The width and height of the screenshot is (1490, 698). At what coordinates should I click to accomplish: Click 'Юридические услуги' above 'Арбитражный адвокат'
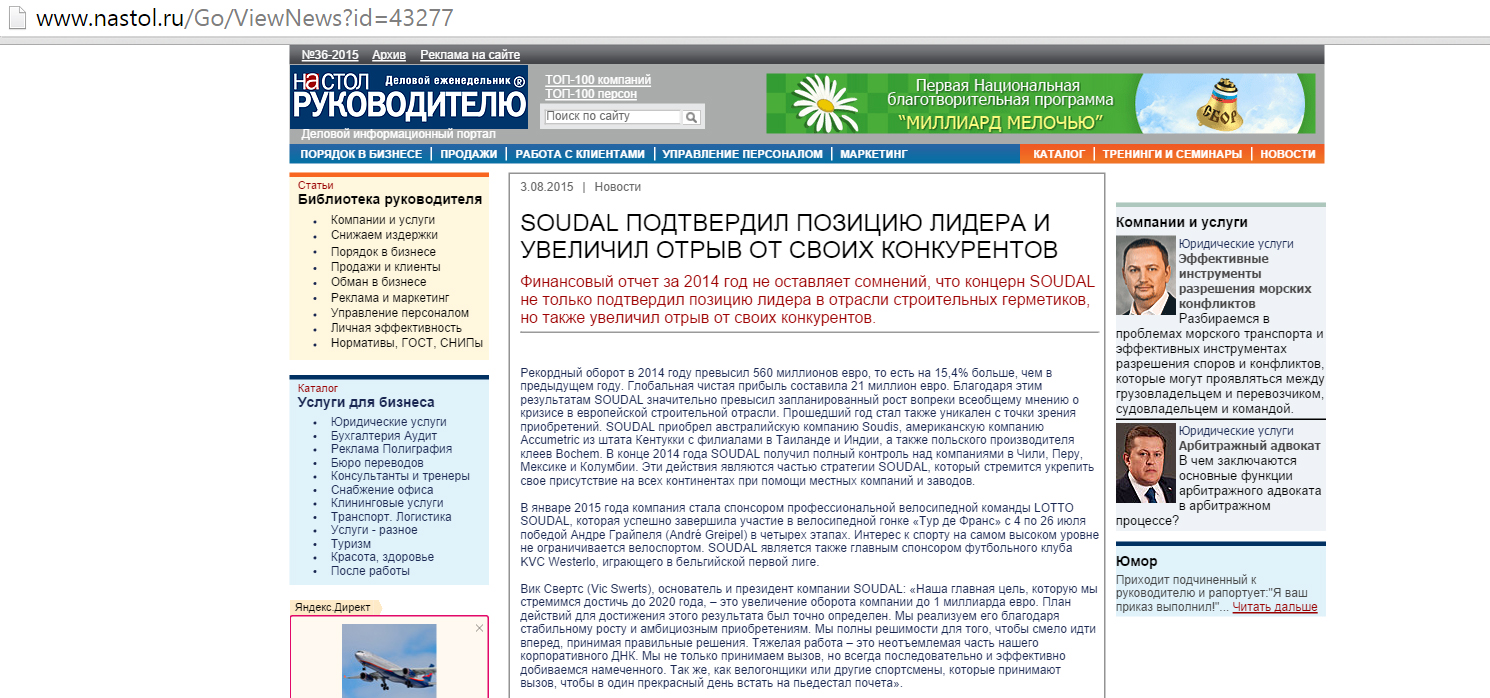coord(1236,431)
